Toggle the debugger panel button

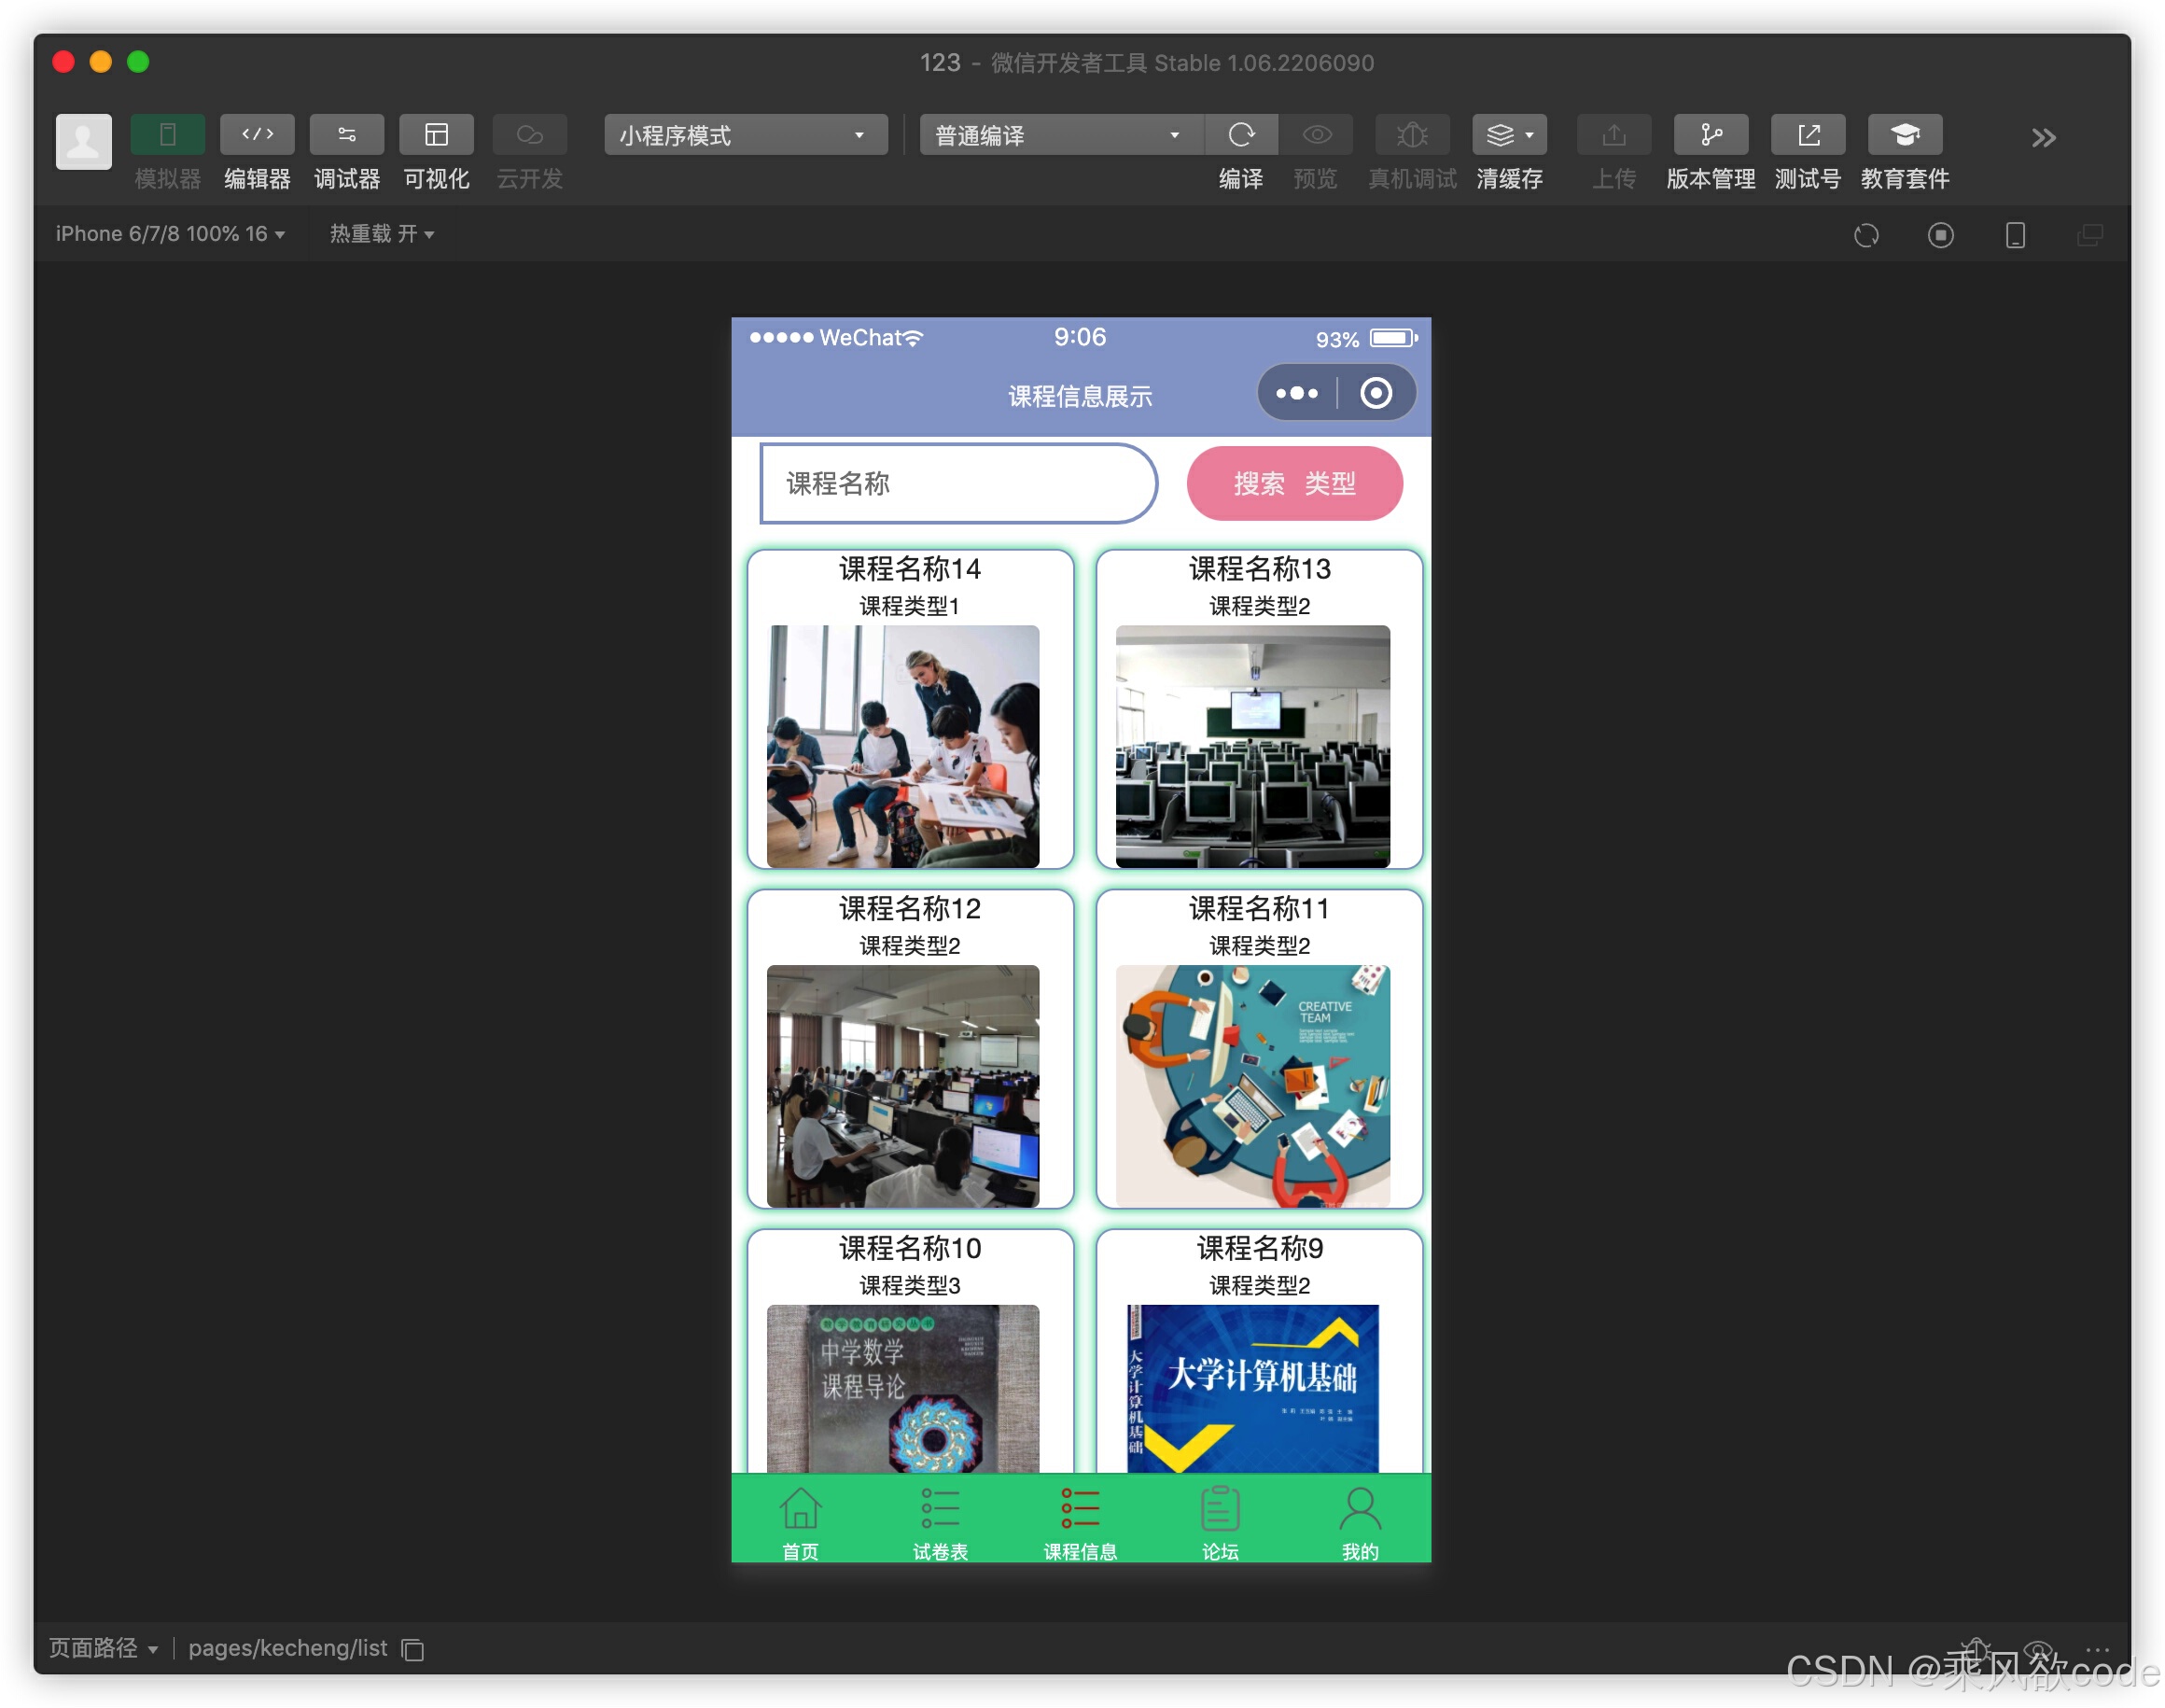(x=346, y=135)
